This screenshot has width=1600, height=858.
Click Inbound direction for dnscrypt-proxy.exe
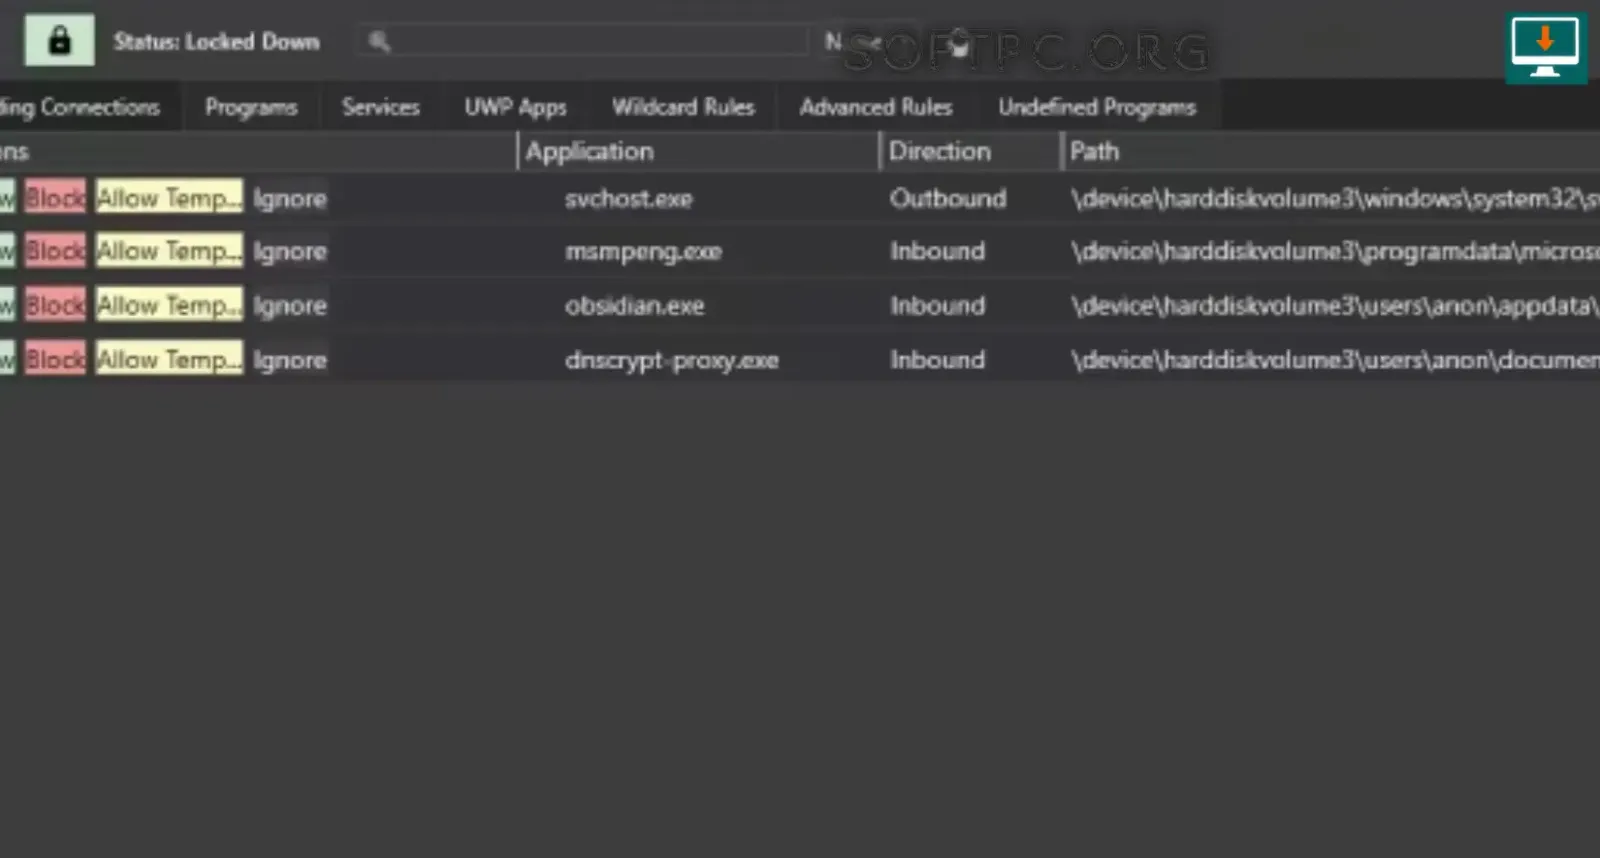(x=938, y=359)
